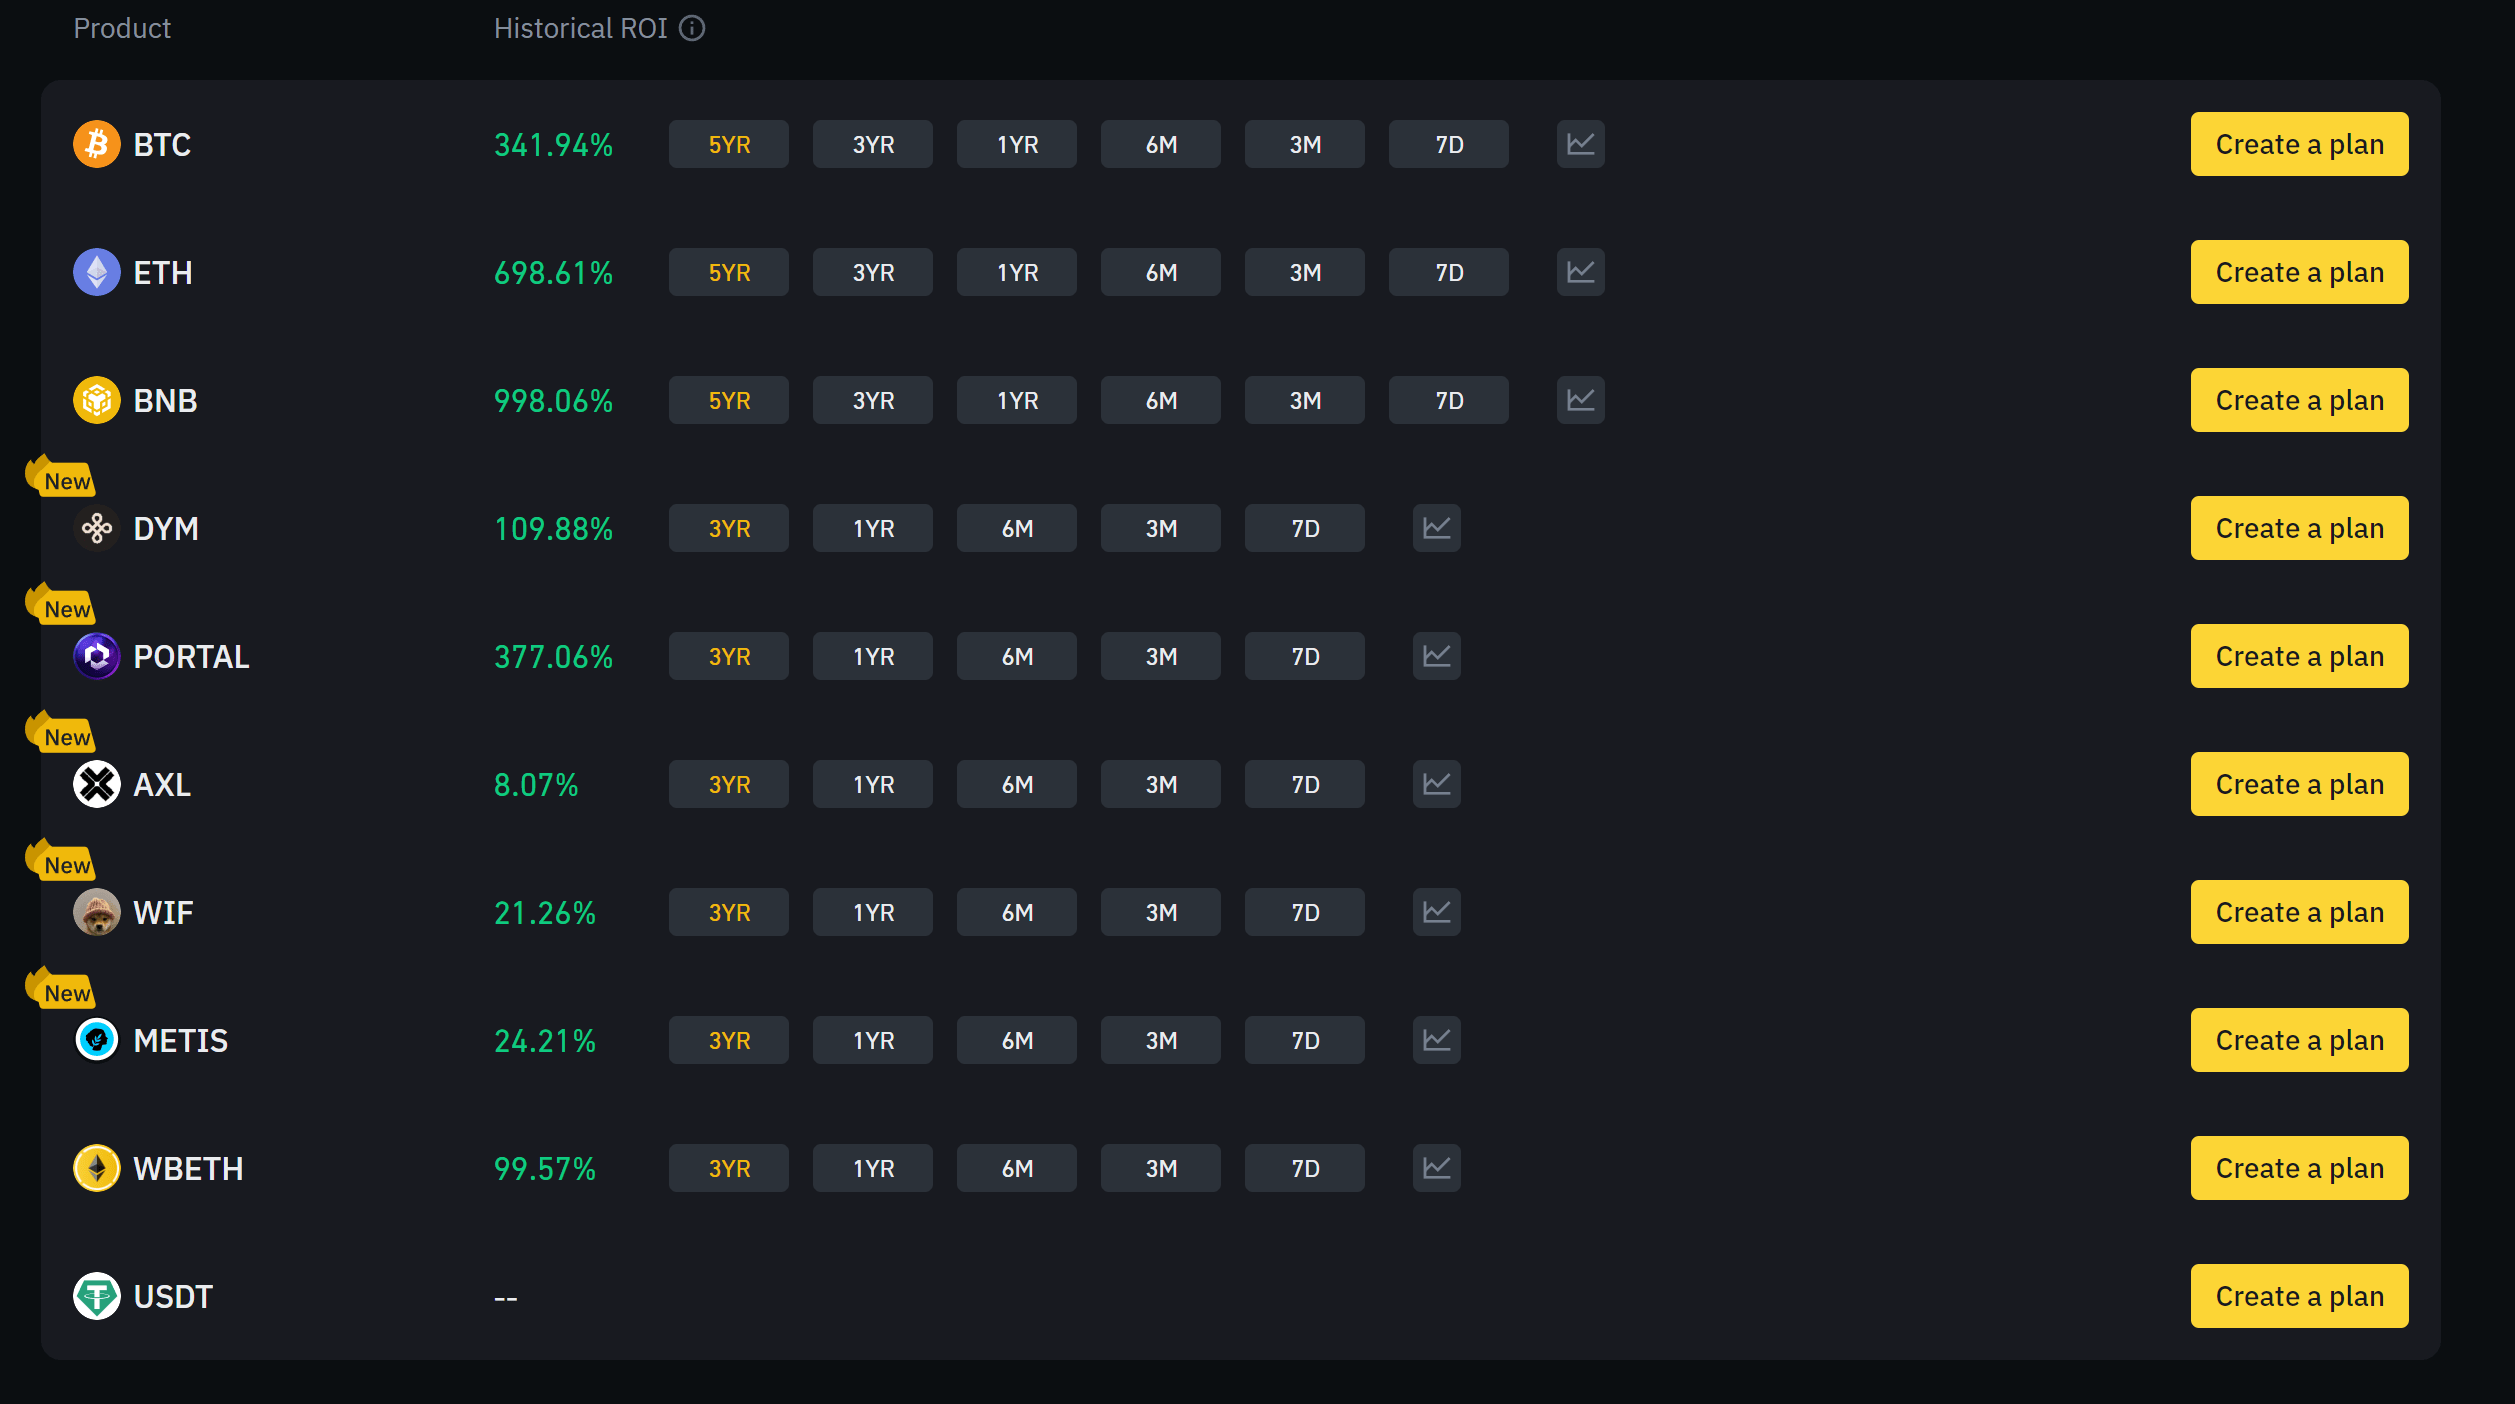Click Create a plan for WIF
2515x1404 pixels.
[2299, 912]
